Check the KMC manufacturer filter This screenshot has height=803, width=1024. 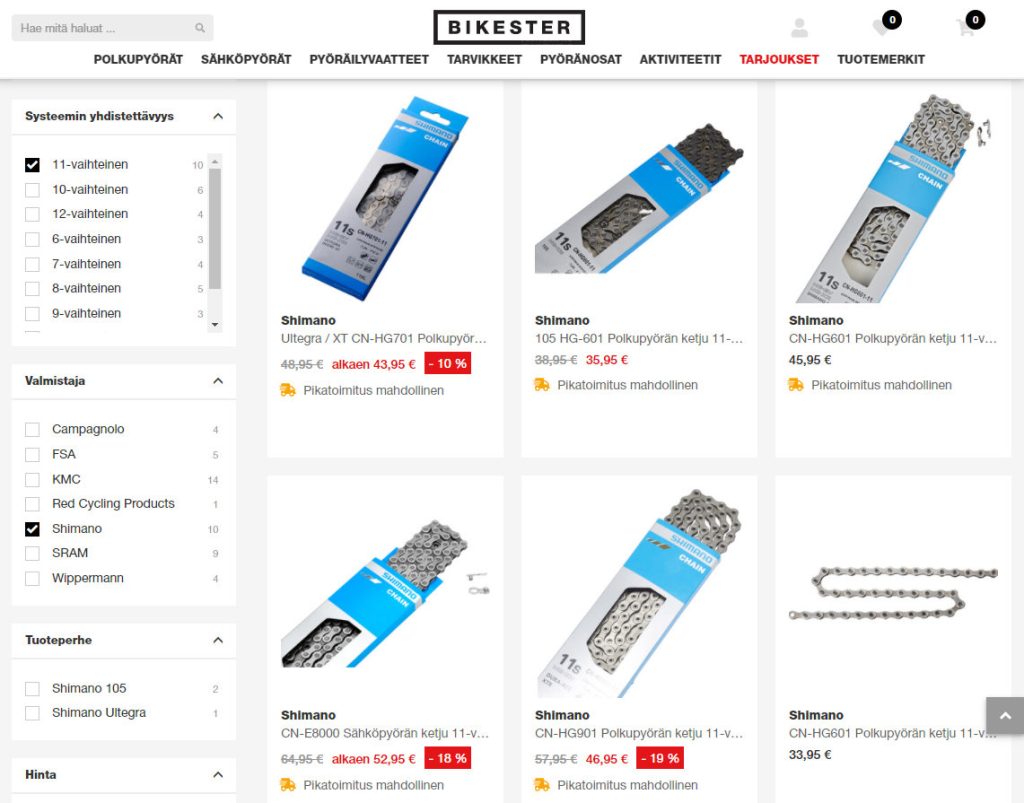pyautogui.click(x=32, y=479)
